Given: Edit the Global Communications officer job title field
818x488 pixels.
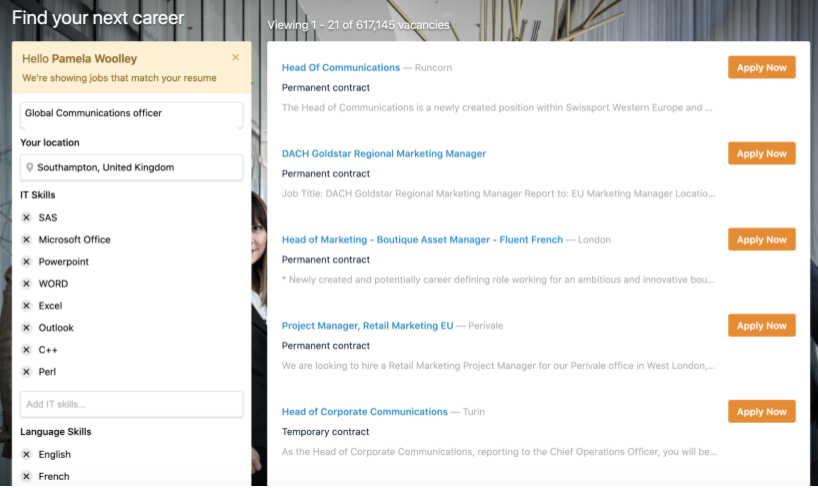Looking at the screenshot, I should pyautogui.click(x=131, y=115).
